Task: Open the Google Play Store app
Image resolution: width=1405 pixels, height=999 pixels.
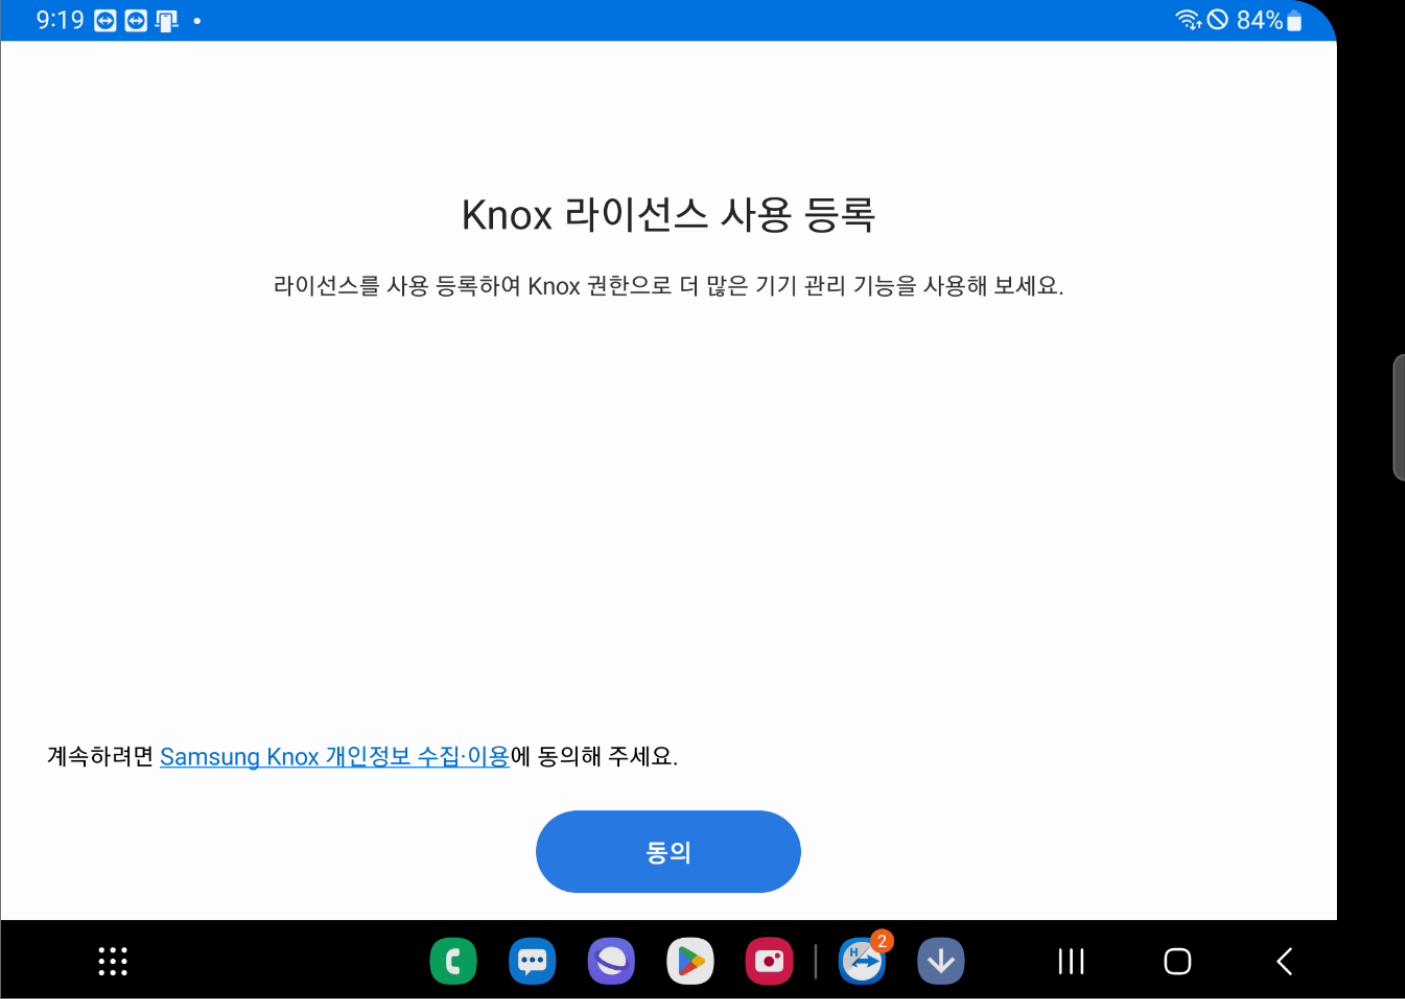Action: (690, 962)
